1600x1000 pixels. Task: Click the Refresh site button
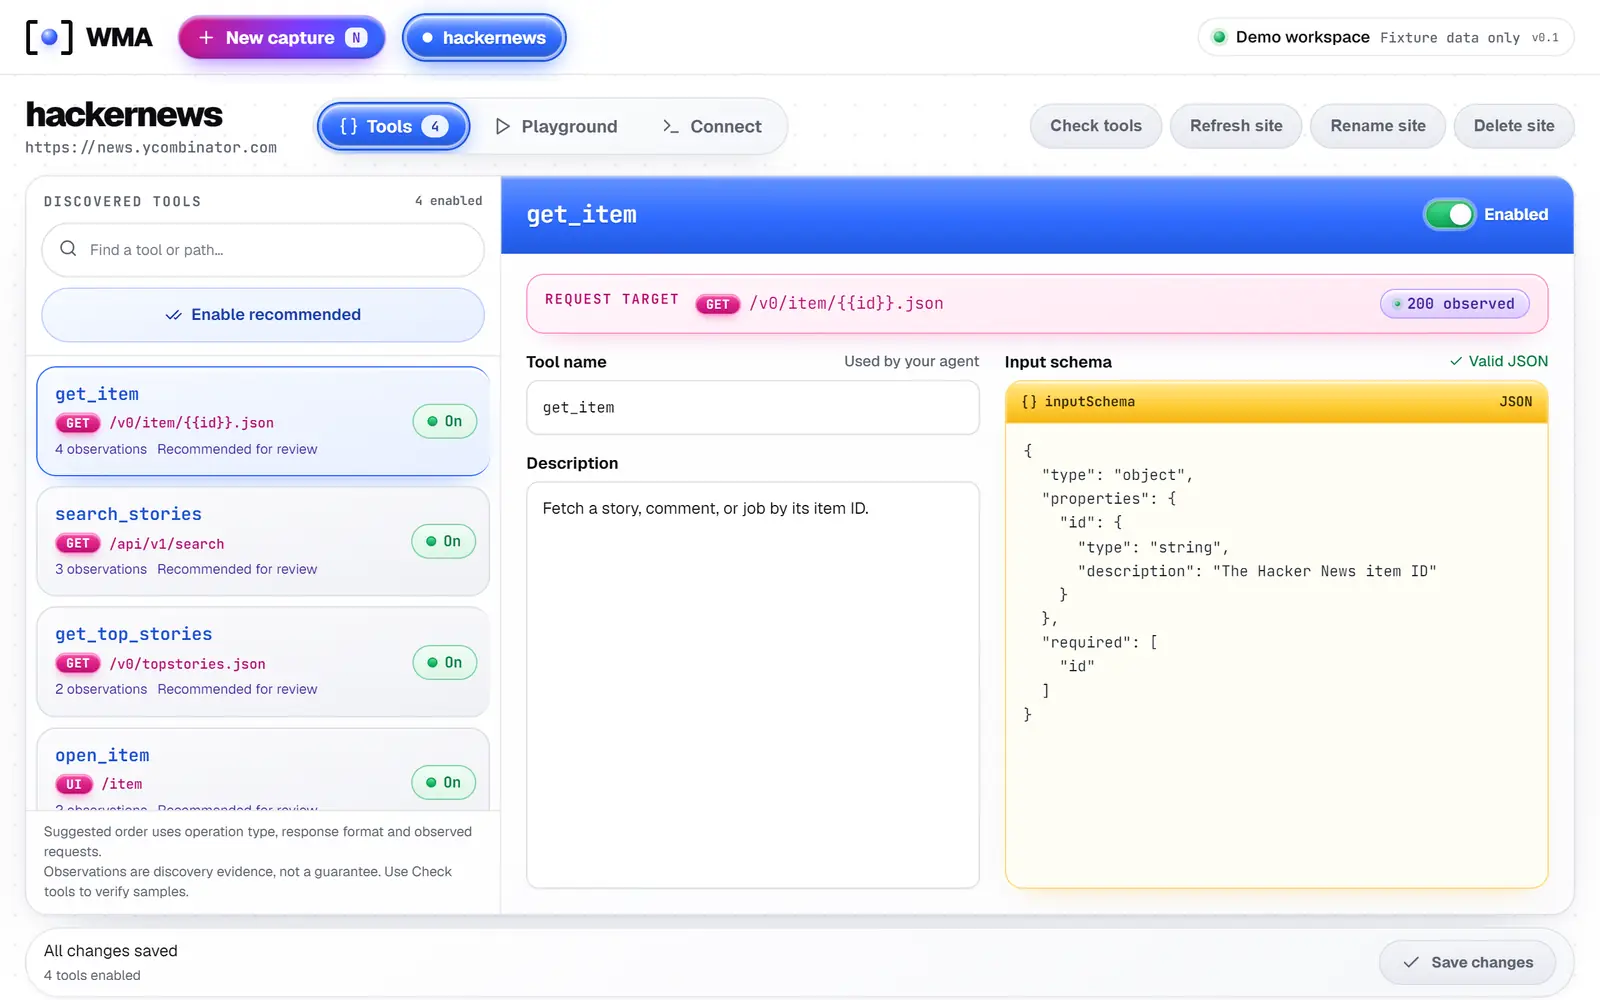tap(1236, 126)
